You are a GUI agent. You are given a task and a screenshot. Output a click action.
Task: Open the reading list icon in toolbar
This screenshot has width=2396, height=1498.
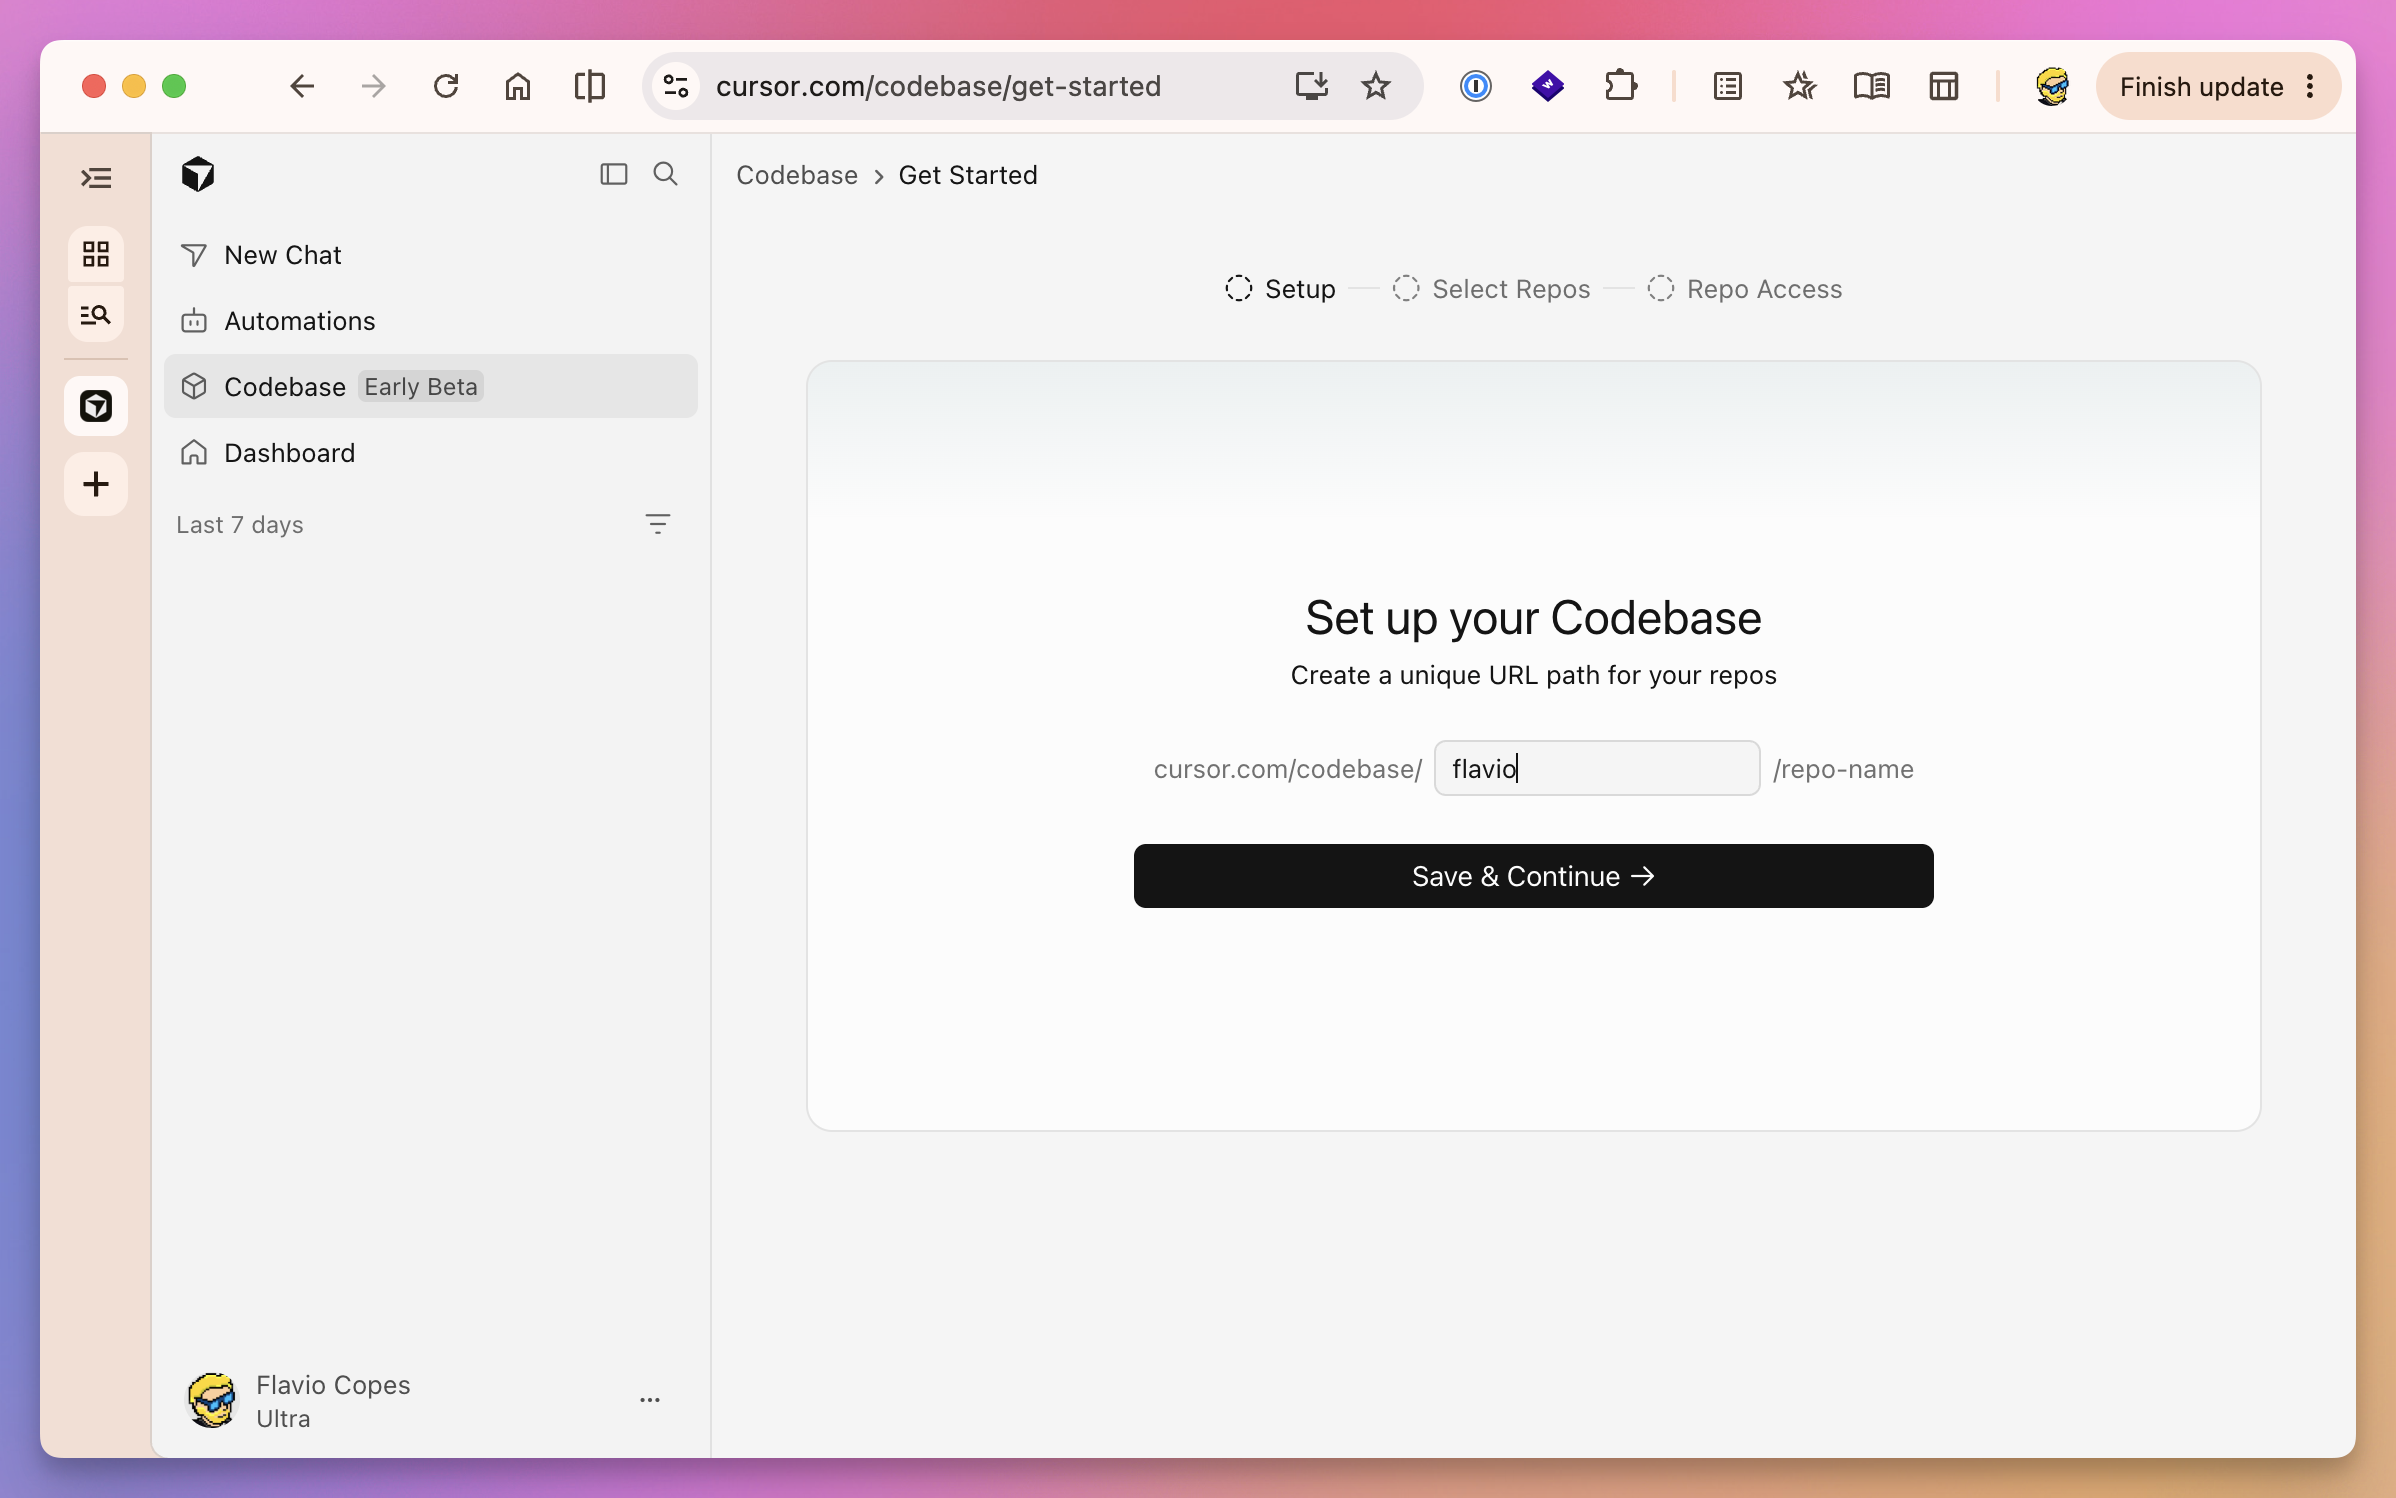tap(1727, 86)
